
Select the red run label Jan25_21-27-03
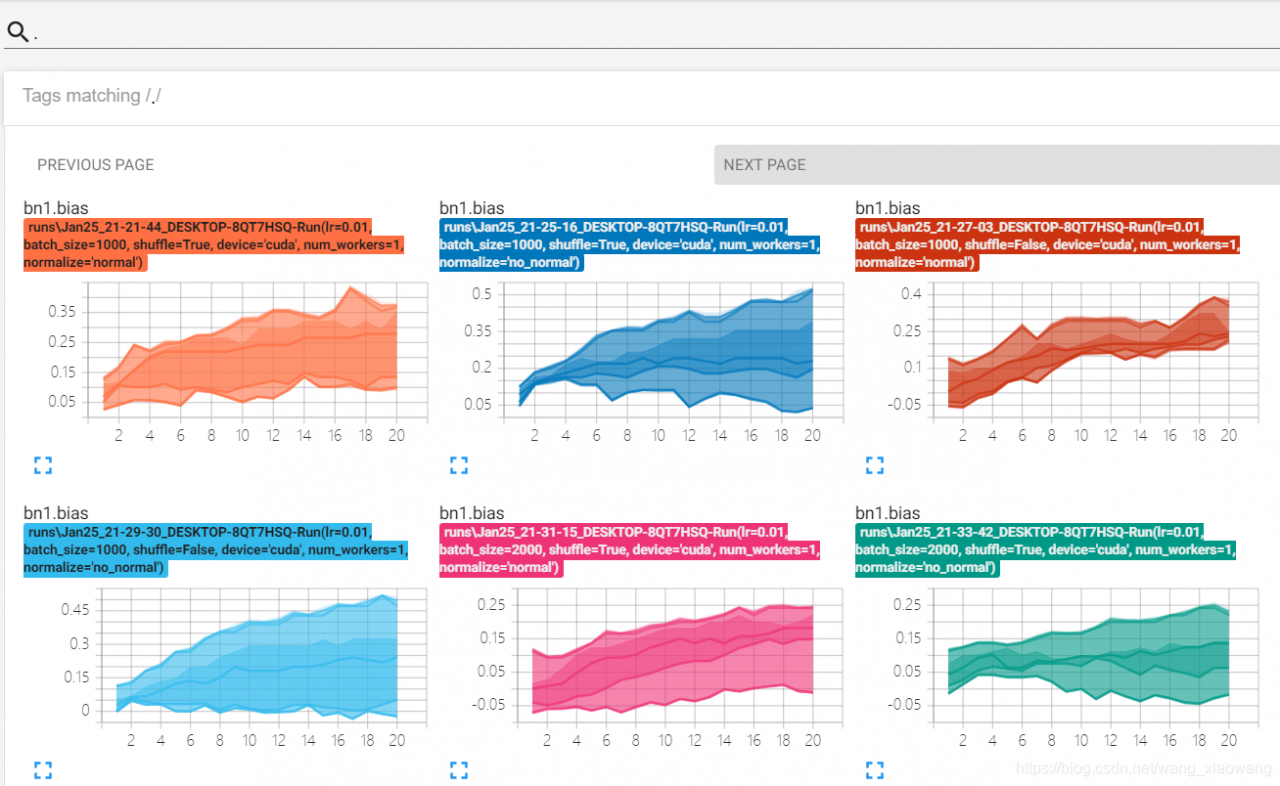point(1046,245)
